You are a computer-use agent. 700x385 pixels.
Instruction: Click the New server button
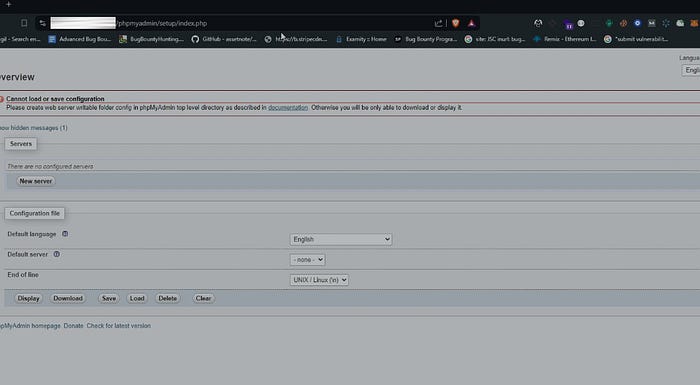pos(36,181)
